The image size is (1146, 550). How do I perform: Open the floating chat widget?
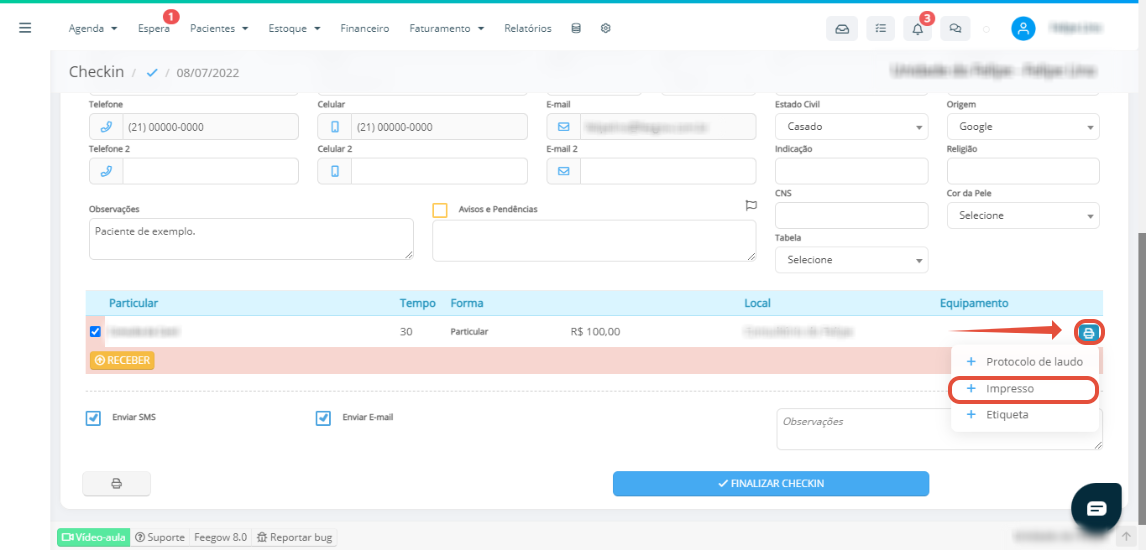click(x=1096, y=508)
